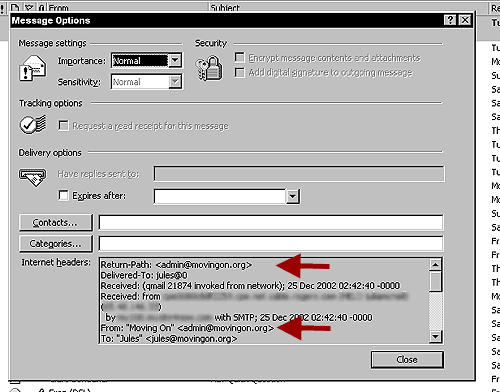Viewport: 500px width, 392px height.
Task: Close the Message Options dialog via Close button
Action: [407, 359]
